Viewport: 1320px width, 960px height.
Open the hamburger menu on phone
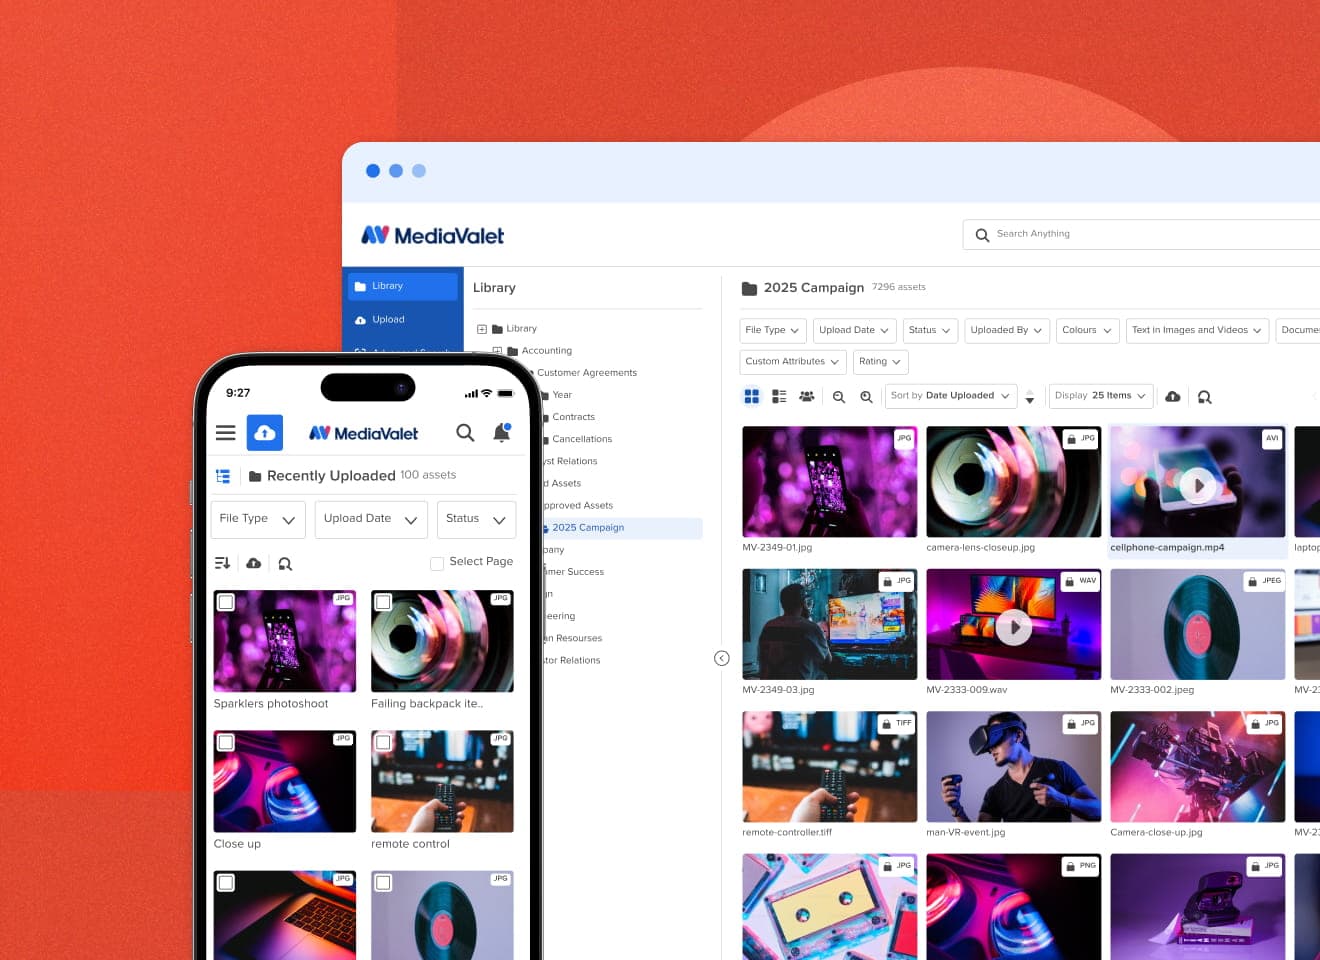point(226,433)
